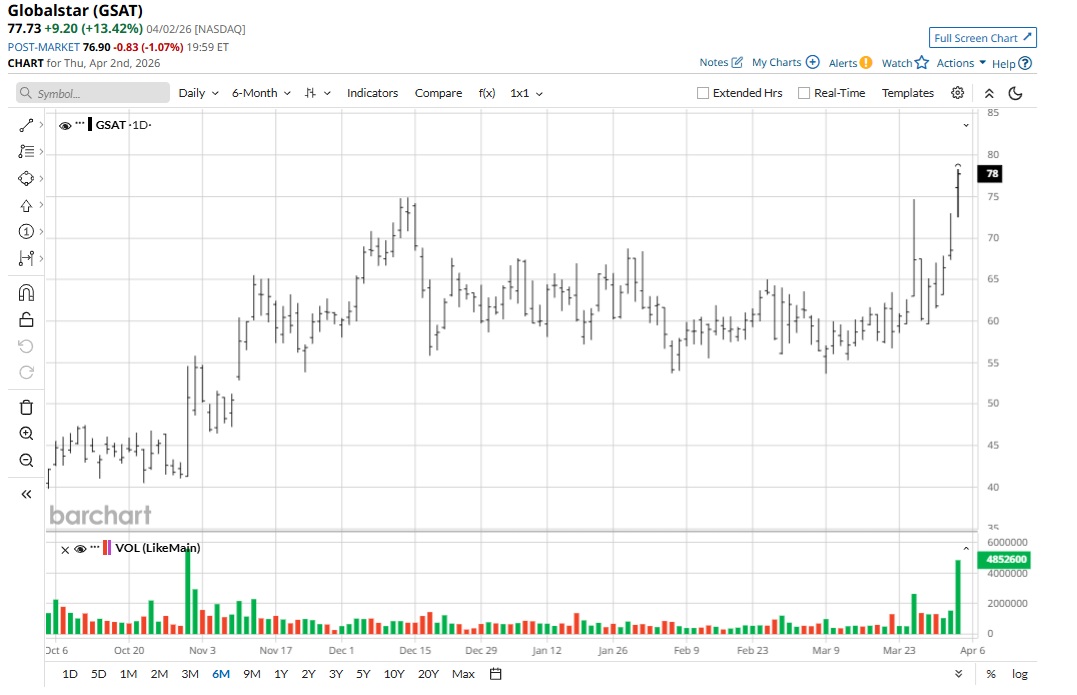
Task: Open the Indicators menu
Action: 372,93
